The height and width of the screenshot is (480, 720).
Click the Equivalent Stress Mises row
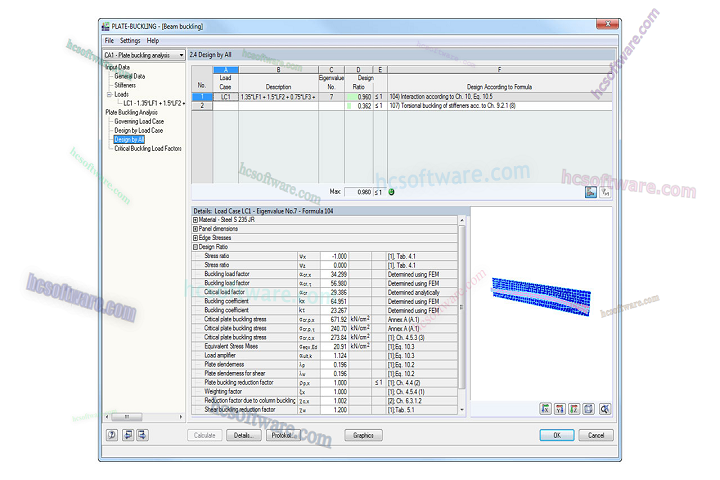[x=325, y=346]
